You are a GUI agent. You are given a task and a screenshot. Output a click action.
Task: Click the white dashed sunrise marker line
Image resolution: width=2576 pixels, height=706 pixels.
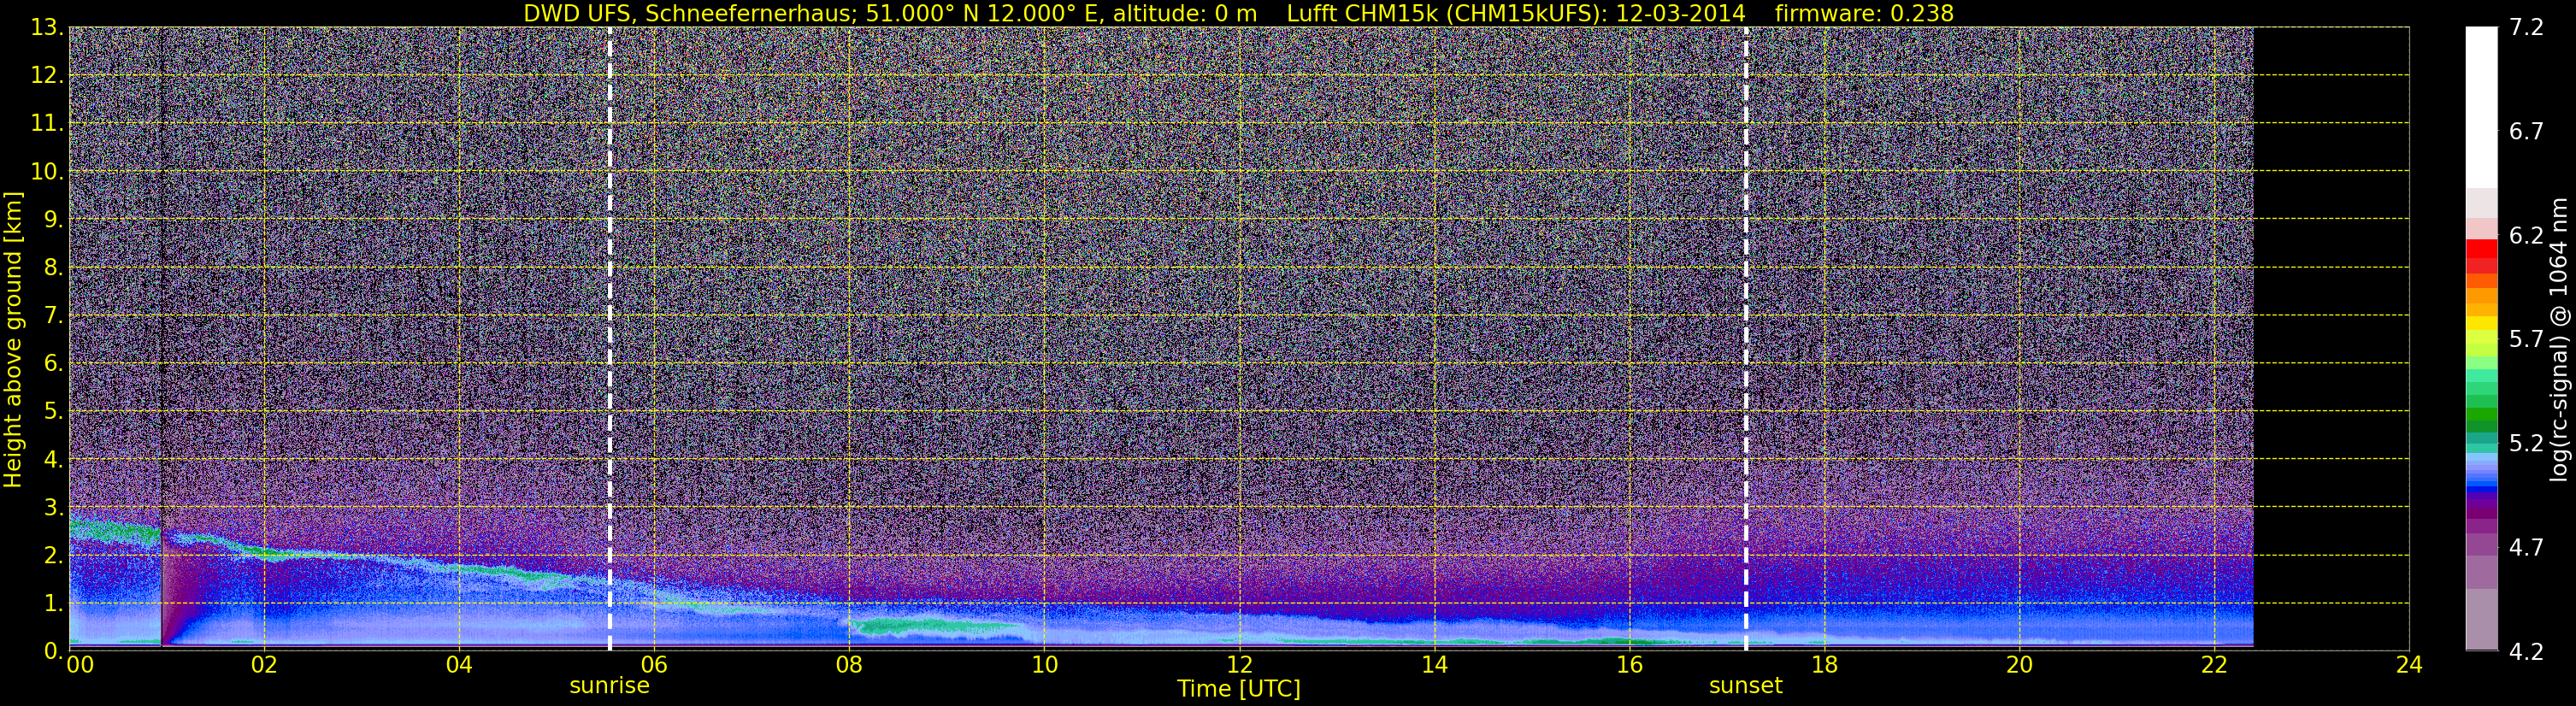pos(610,339)
